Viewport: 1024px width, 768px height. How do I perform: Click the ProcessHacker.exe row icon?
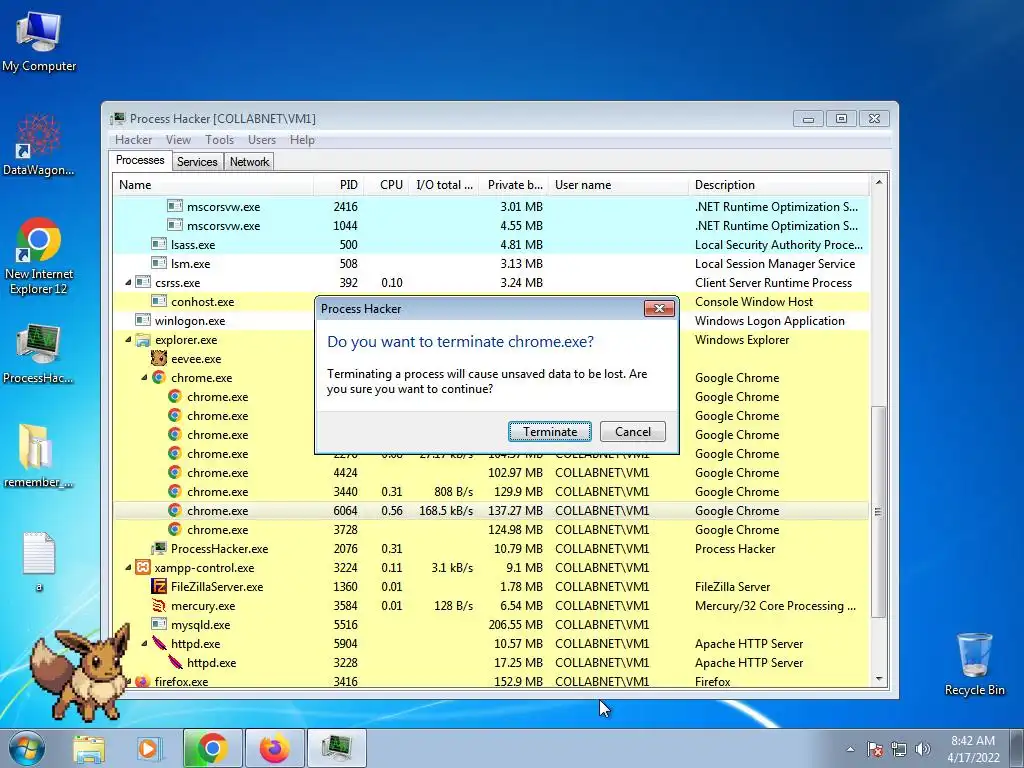coord(159,548)
